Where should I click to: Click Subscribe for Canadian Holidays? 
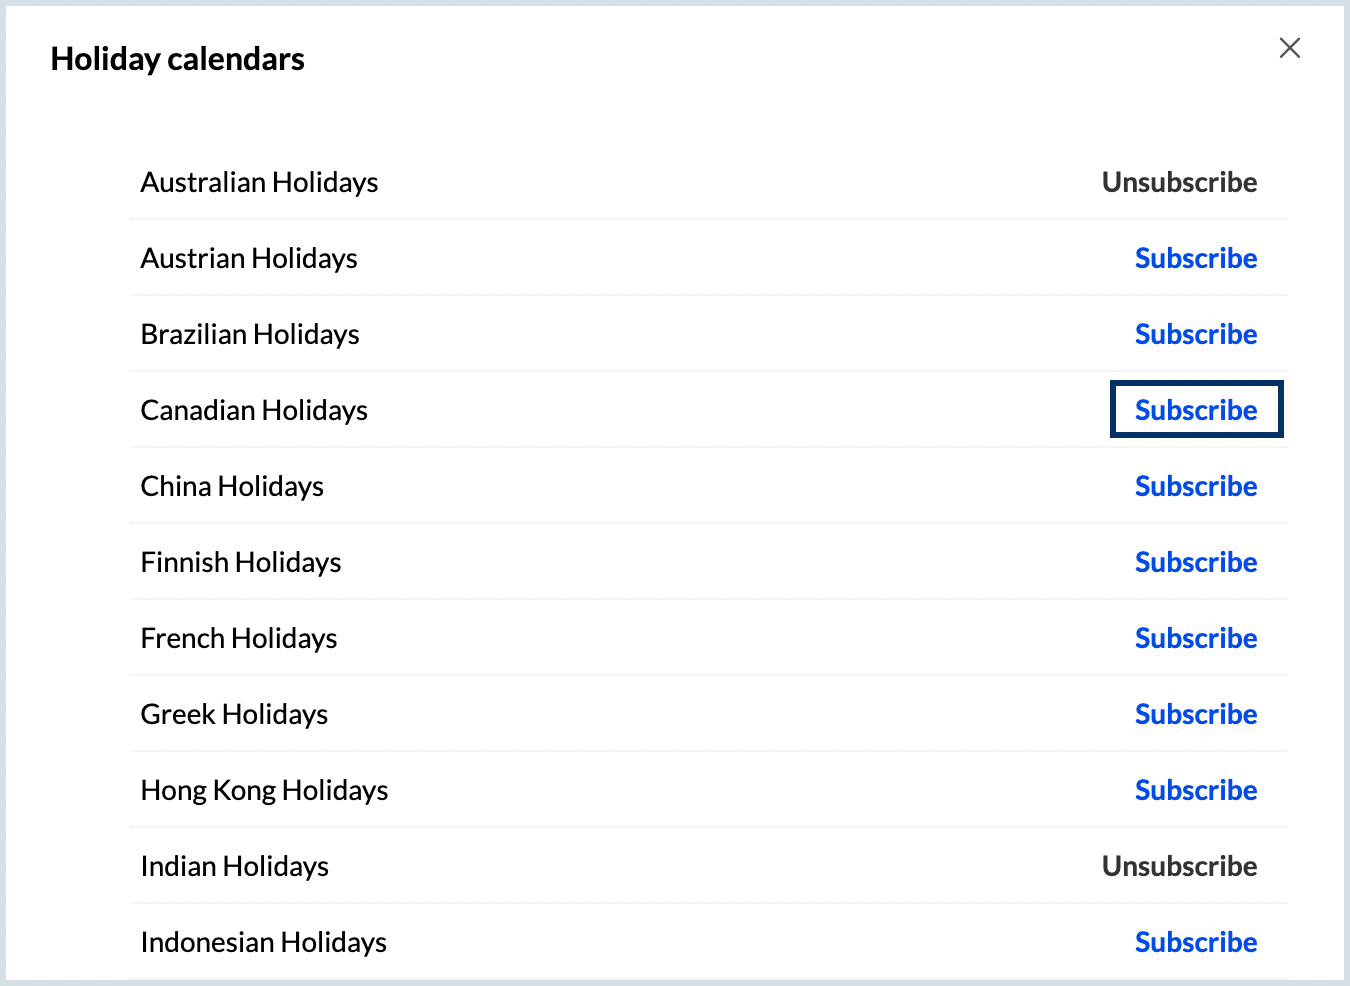(1195, 410)
